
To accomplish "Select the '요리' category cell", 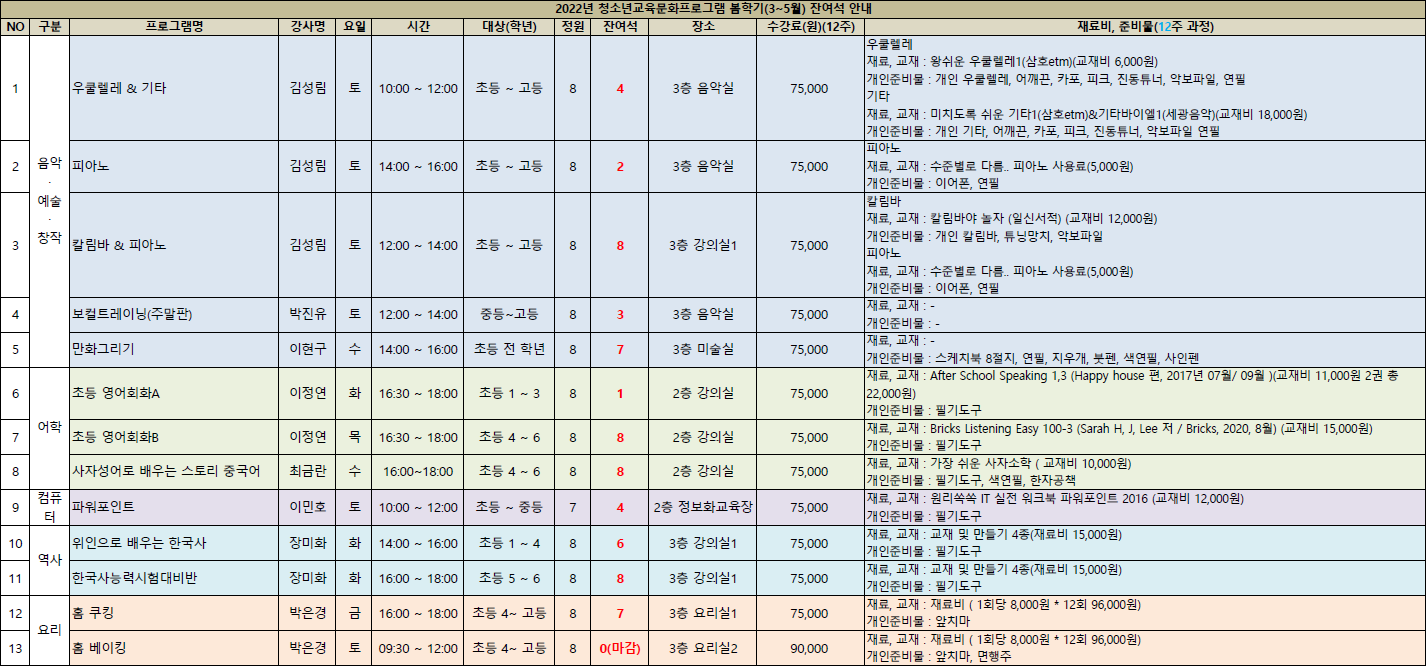I will pyautogui.click(x=49, y=630).
